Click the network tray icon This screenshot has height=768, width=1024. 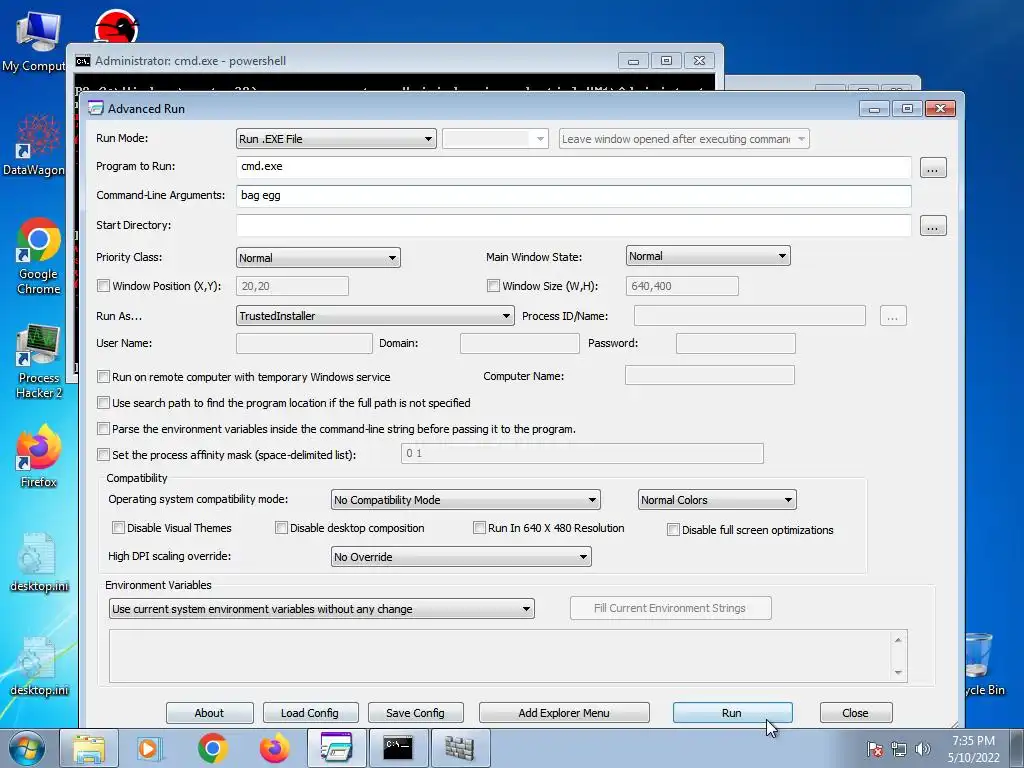click(899, 749)
